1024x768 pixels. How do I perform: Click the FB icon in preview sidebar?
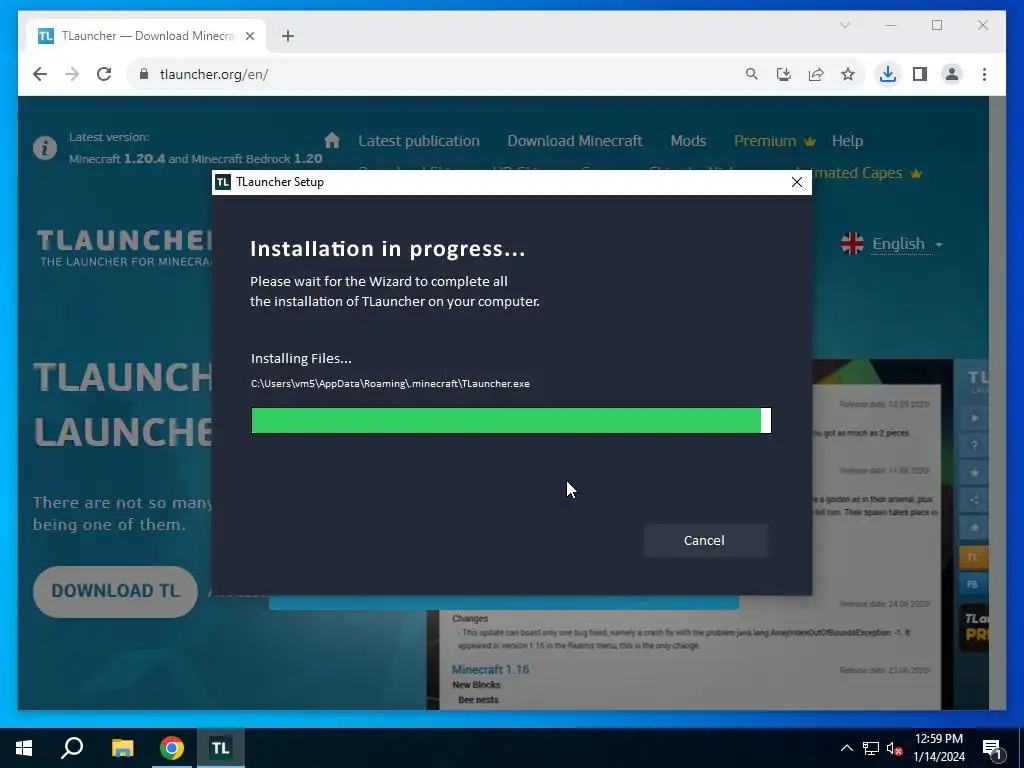pos(973,584)
